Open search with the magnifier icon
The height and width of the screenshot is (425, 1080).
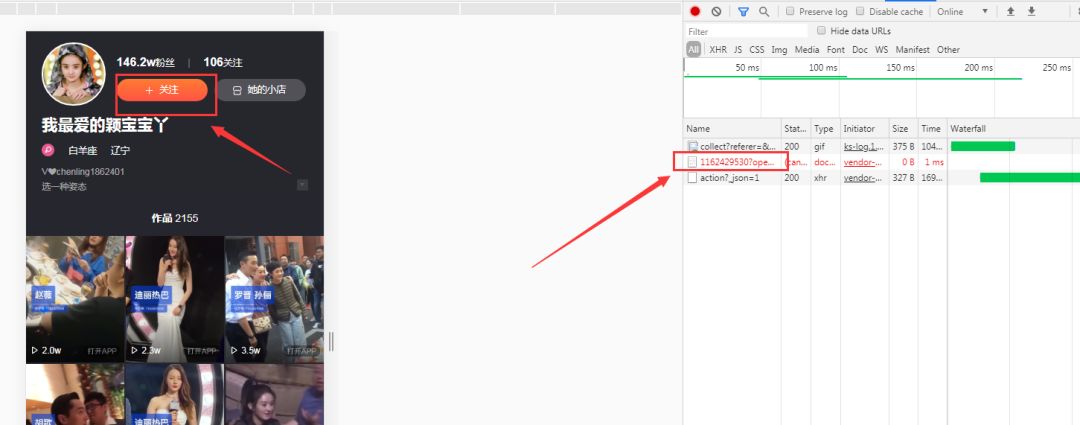click(x=764, y=11)
